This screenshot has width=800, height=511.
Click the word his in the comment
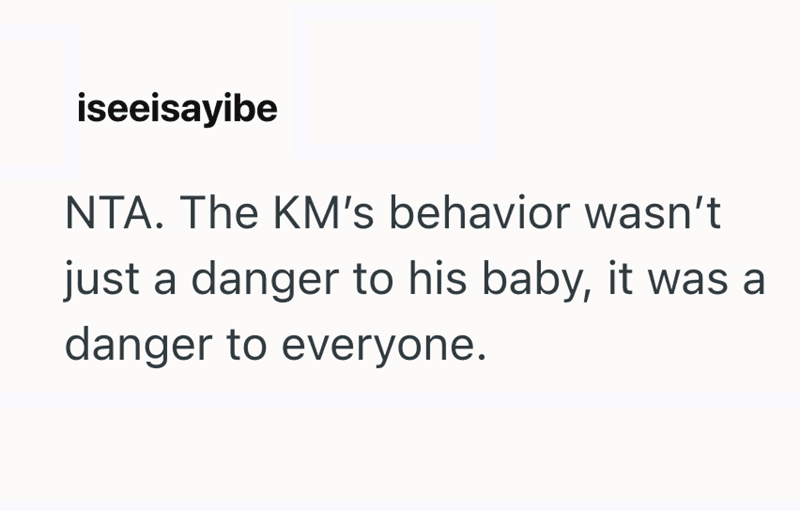(437, 278)
